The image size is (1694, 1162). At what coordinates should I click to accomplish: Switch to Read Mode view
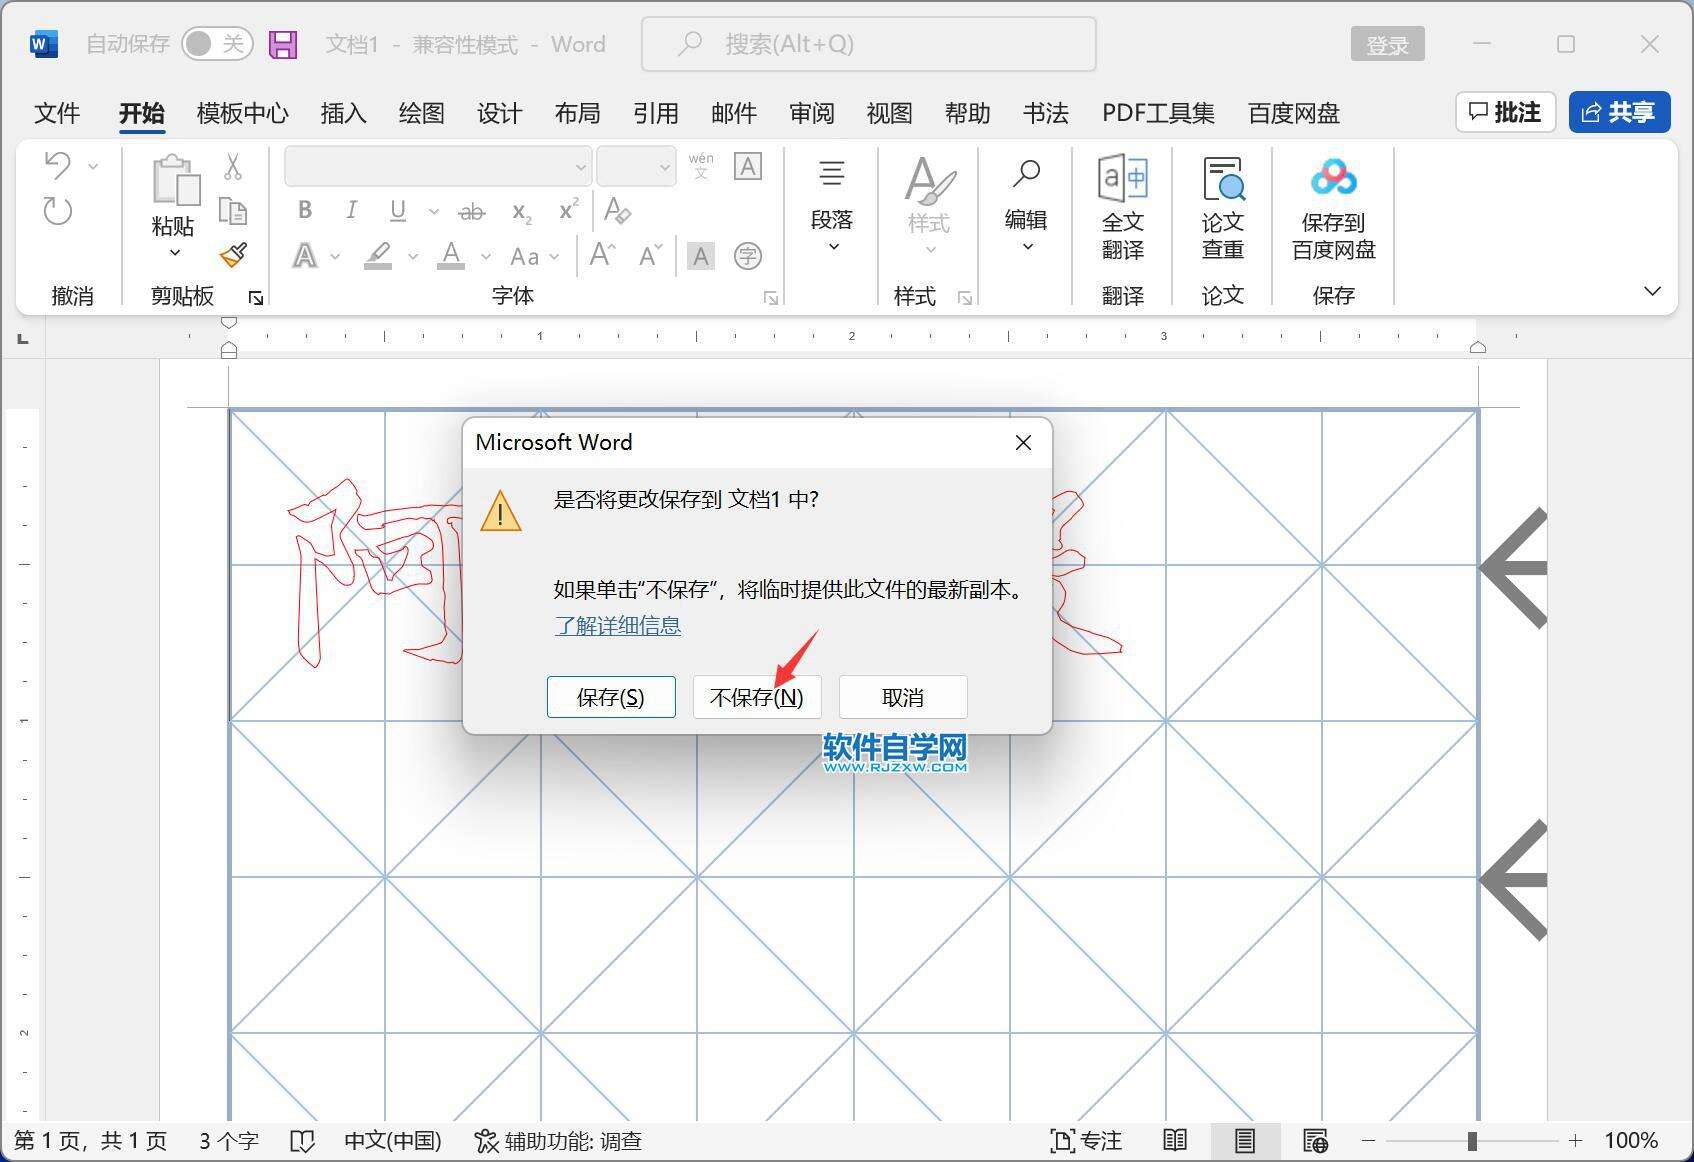1175,1140
